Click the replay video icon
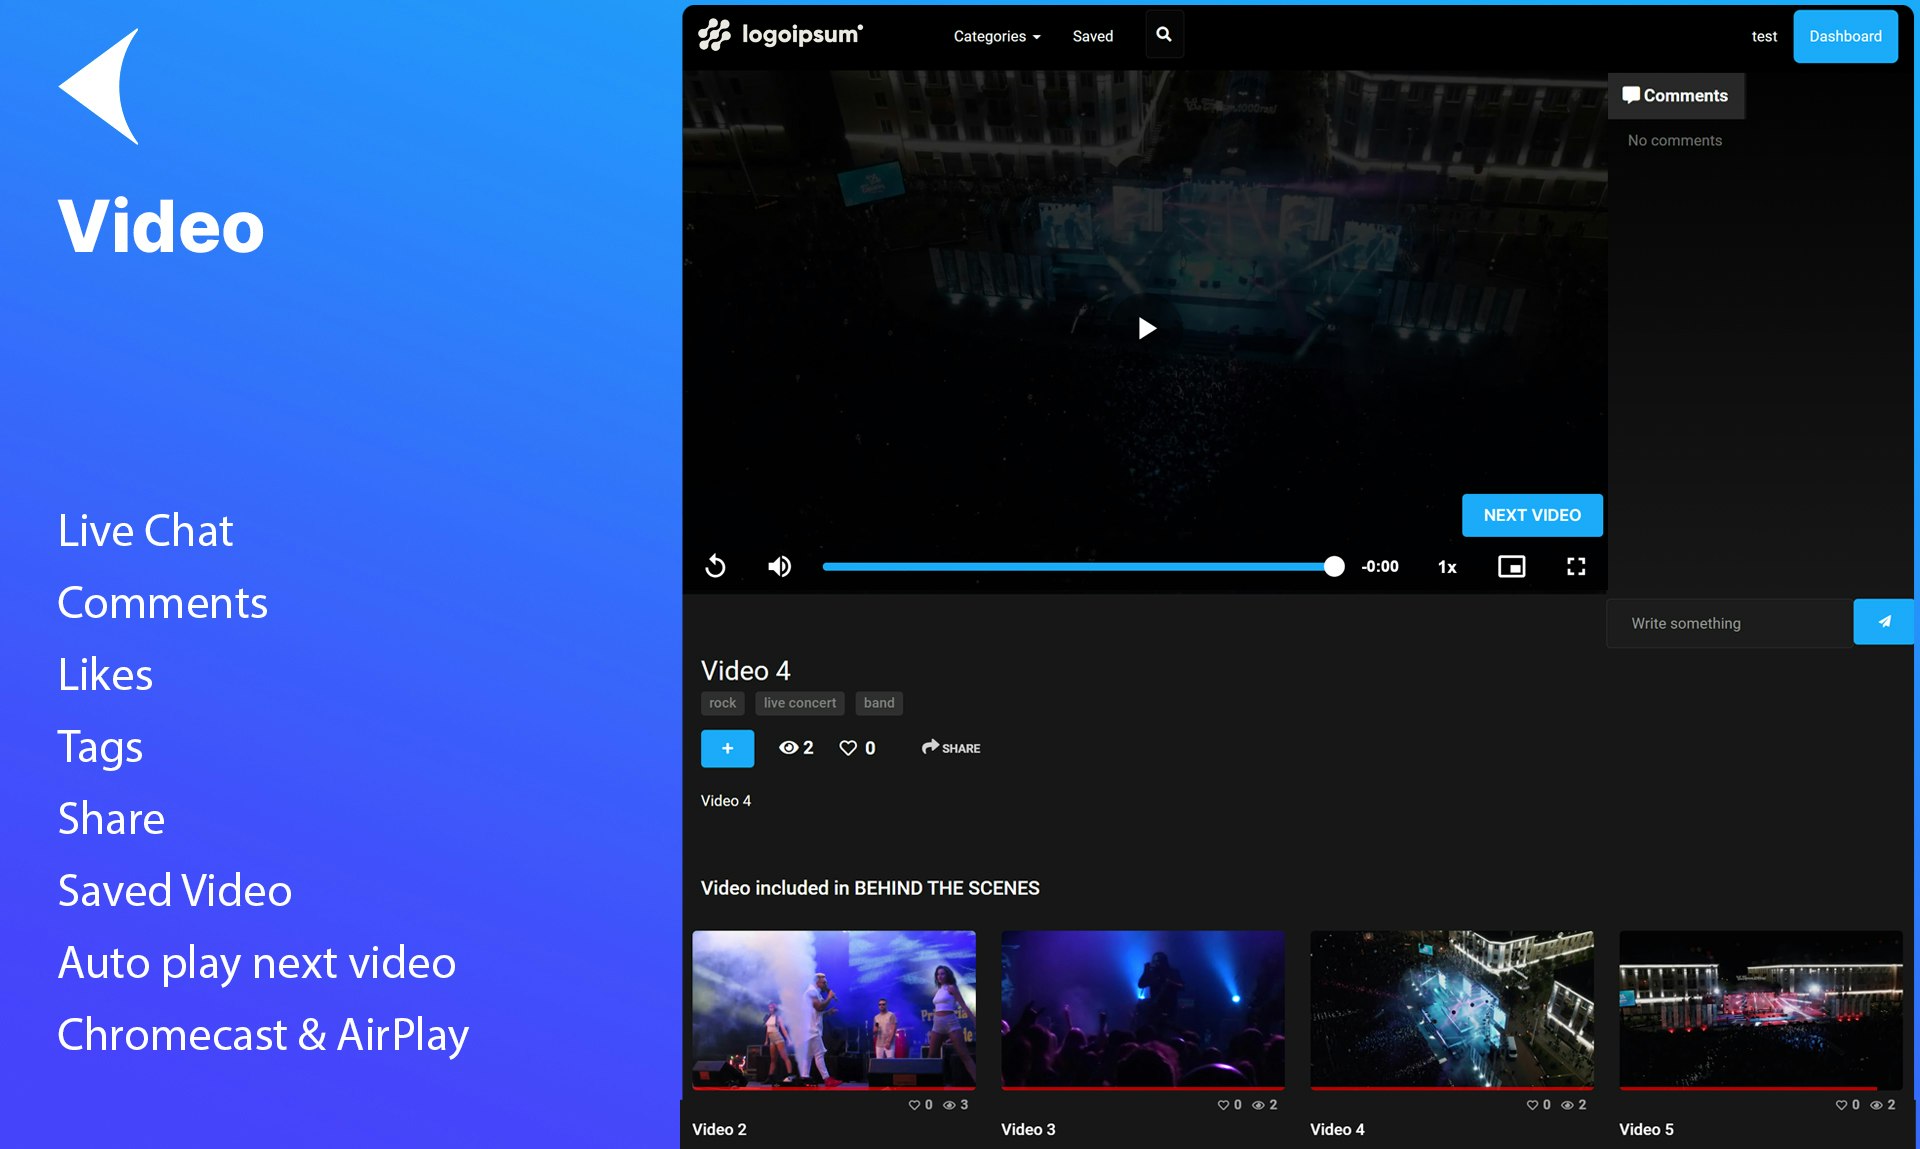The image size is (1920, 1149). (715, 567)
